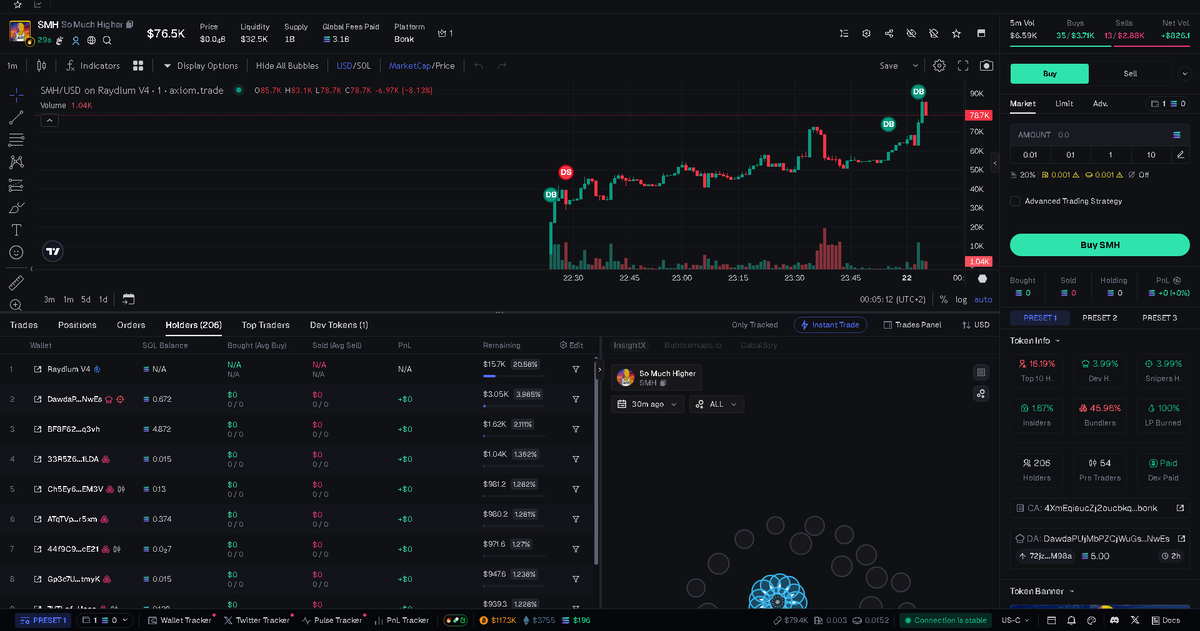
Task: Toggle fullscreen chart mode
Action: tap(963, 66)
